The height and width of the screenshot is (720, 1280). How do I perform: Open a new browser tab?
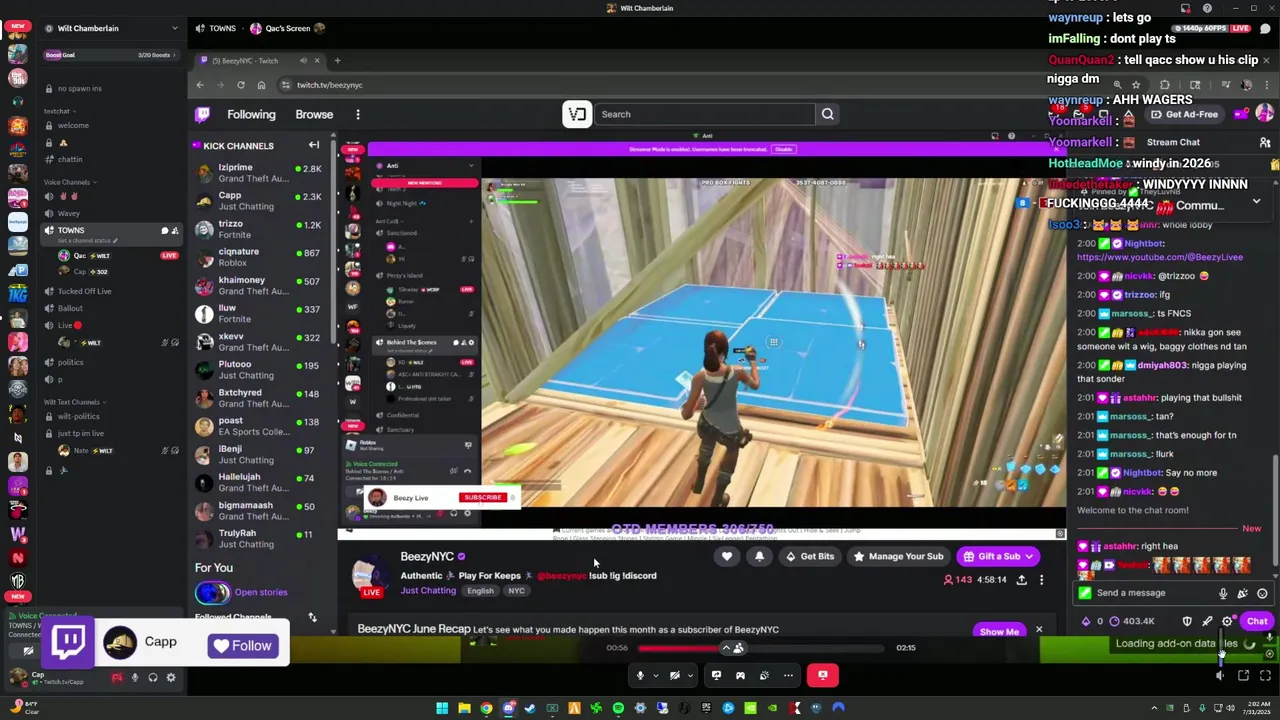coord(337,61)
